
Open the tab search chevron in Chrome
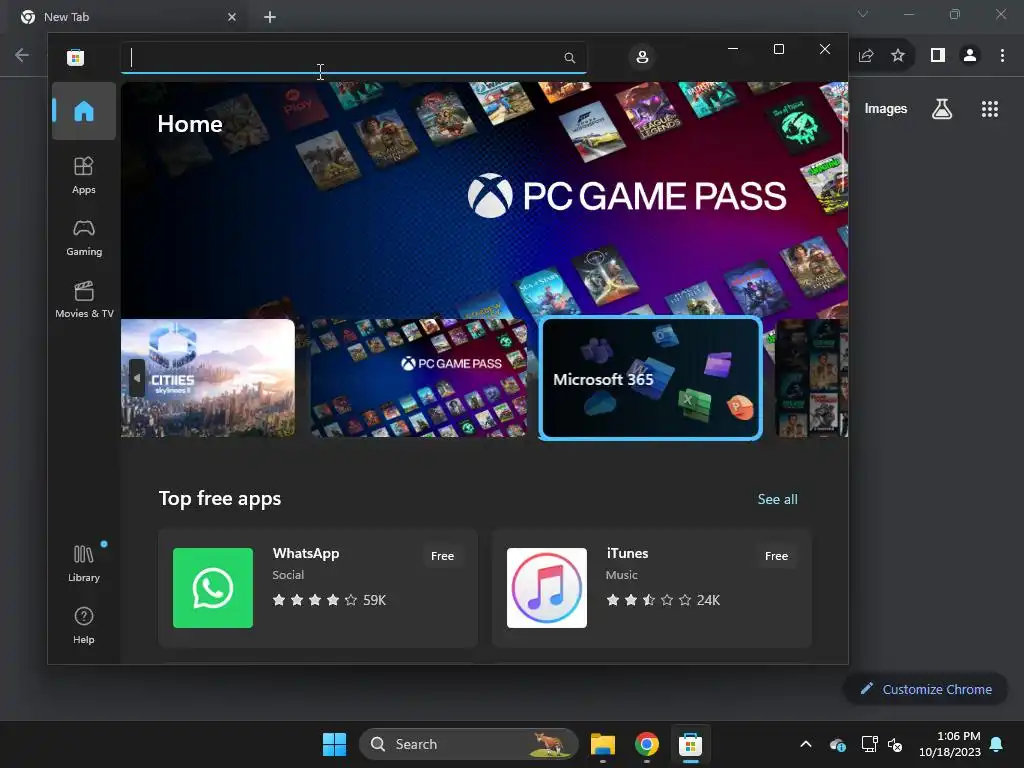[863, 14]
